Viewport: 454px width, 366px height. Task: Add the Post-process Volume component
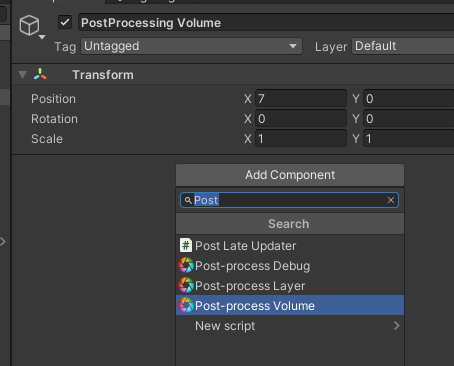(290, 305)
